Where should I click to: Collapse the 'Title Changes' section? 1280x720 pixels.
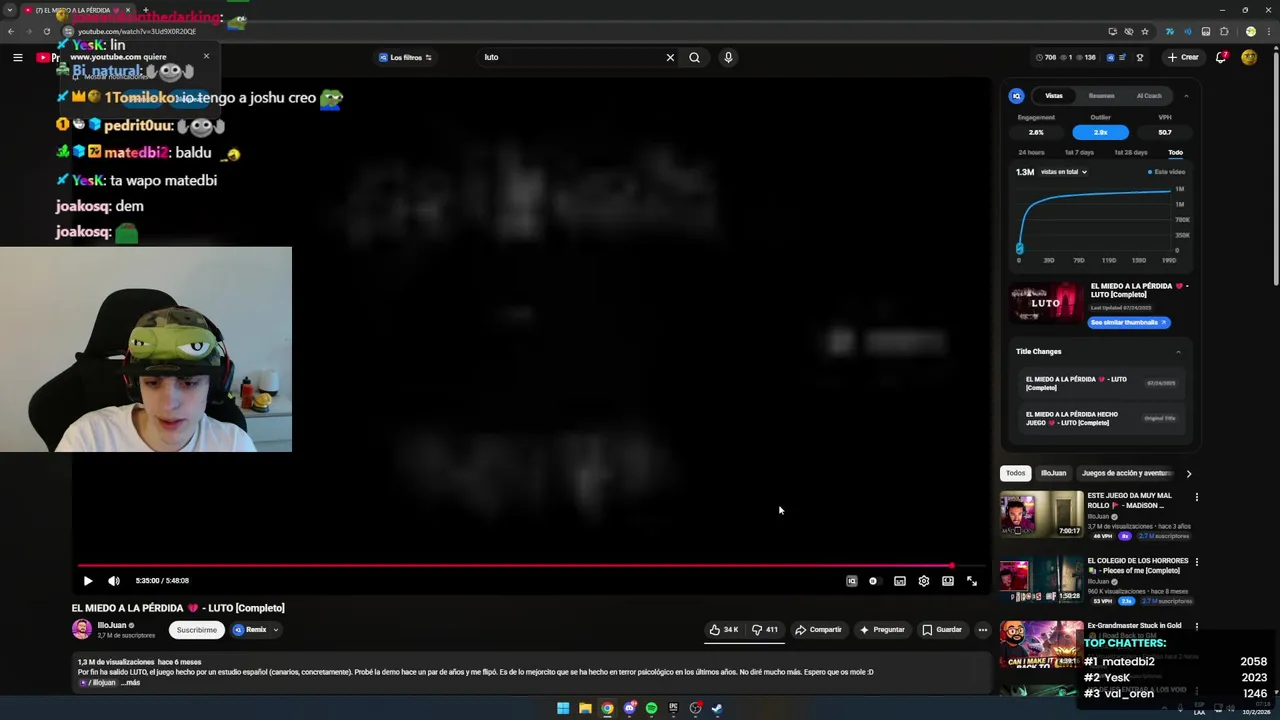click(1178, 352)
